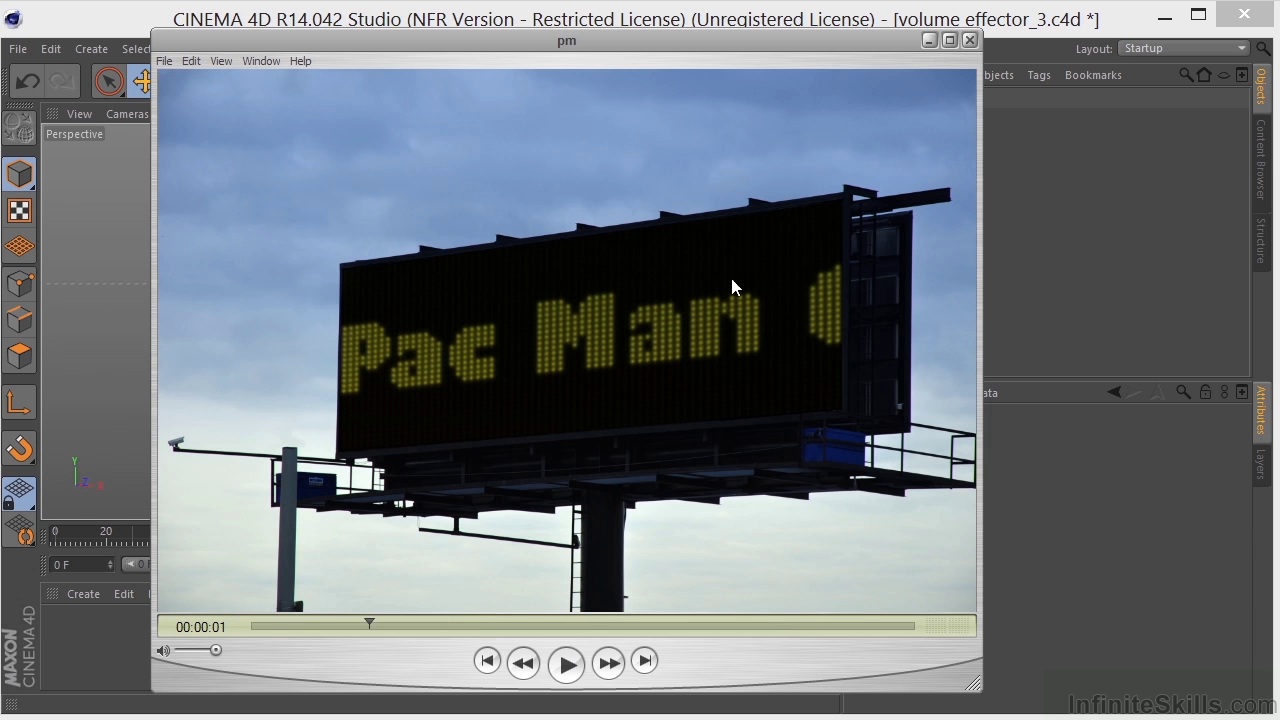1280x720 pixels.
Task: Click Object Manager new window plus icon
Action: [1242, 75]
